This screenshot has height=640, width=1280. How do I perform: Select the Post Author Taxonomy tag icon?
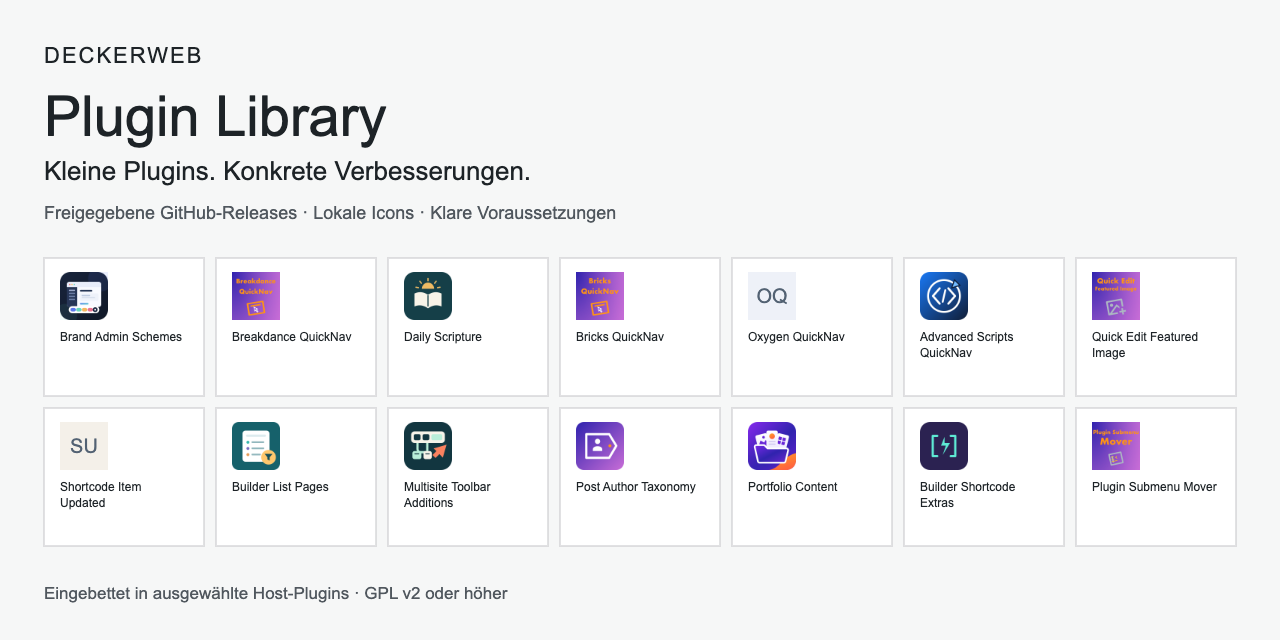pyautogui.click(x=600, y=446)
